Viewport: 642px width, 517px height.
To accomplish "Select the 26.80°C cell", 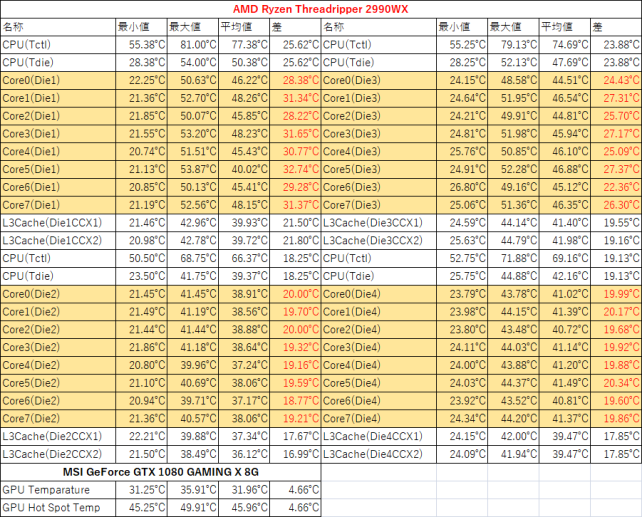I will (462, 187).
